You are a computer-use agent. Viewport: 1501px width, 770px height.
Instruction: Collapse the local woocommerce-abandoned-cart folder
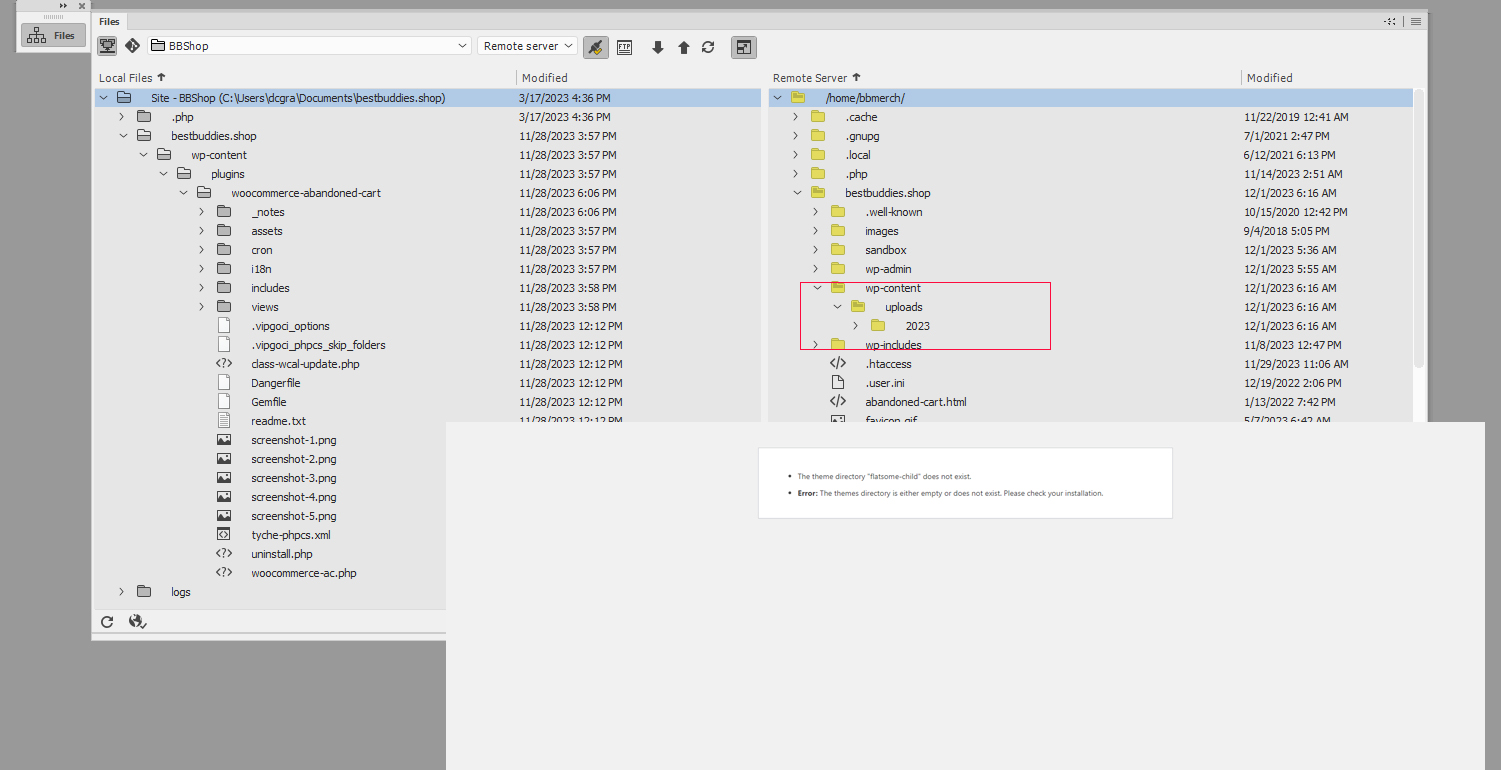tap(183, 193)
